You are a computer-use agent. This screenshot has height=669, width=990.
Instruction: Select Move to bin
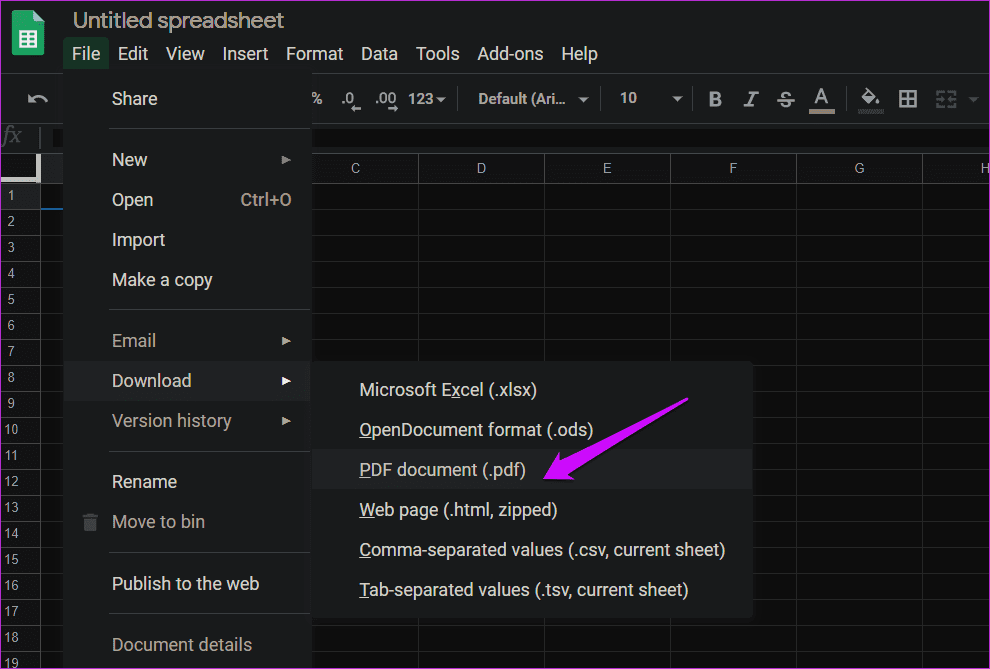coord(187,522)
